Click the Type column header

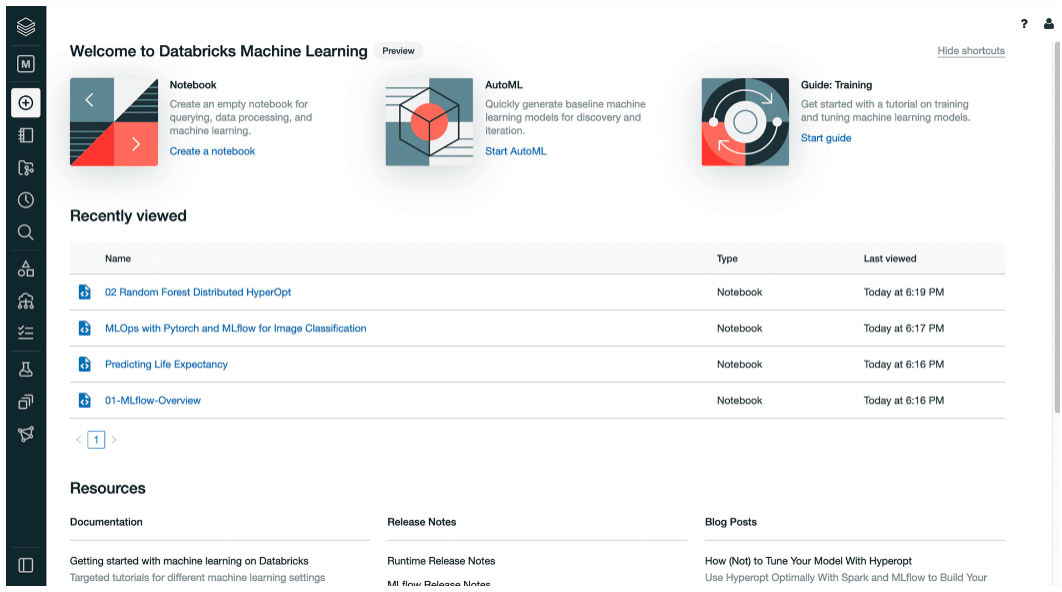click(727, 259)
